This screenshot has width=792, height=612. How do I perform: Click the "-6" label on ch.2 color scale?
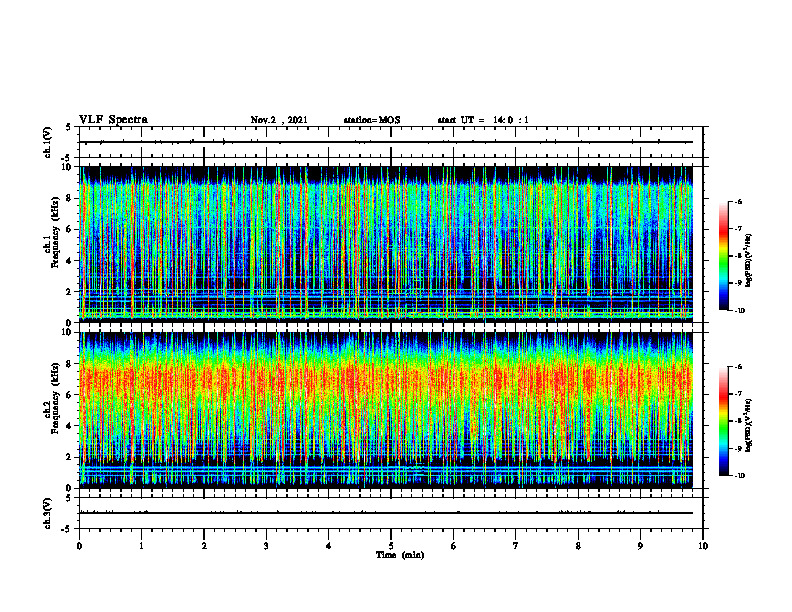pyautogui.click(x=738, y=367)
